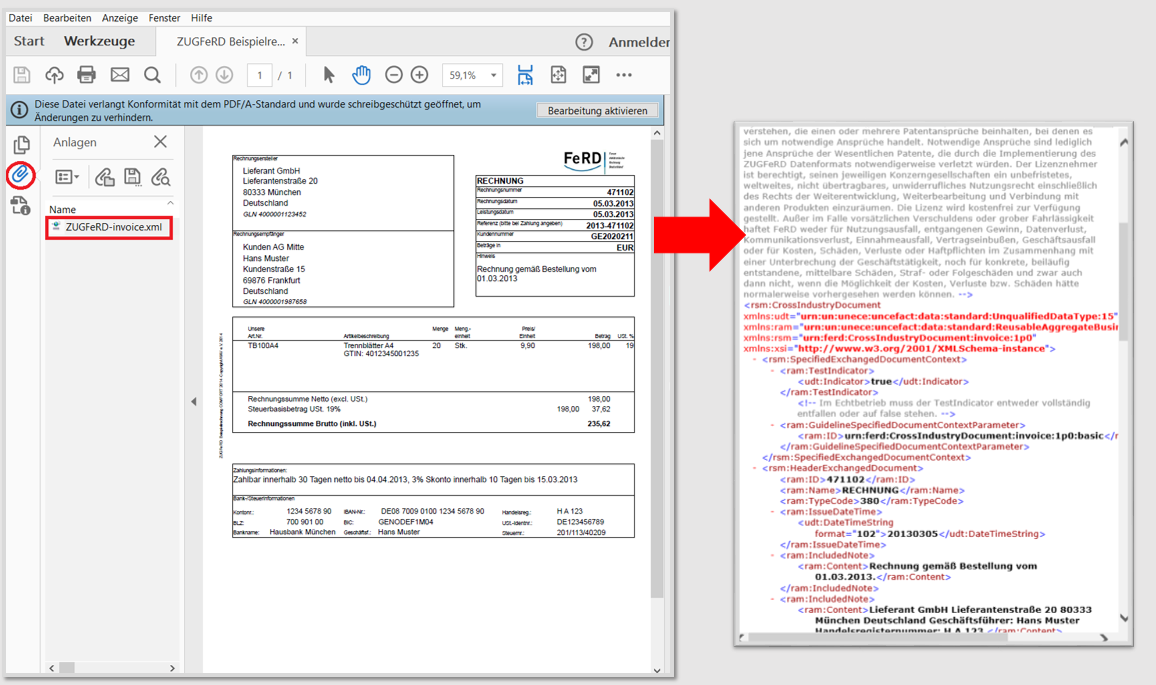Viewport: 1156px width, 685px height.
Task: Switch to full screen reading mode icon
Action: [x=591, y=74]
